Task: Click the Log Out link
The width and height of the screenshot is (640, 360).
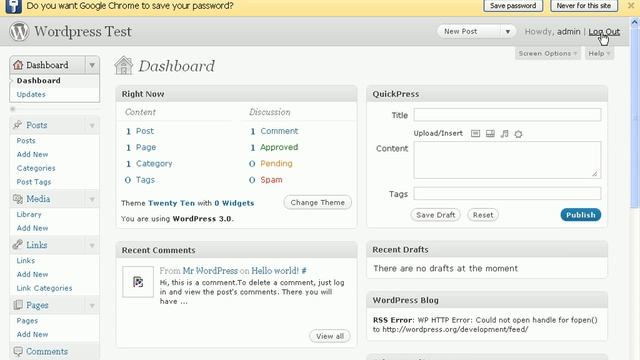Action: pyautogui.click(x=604, y=31)
